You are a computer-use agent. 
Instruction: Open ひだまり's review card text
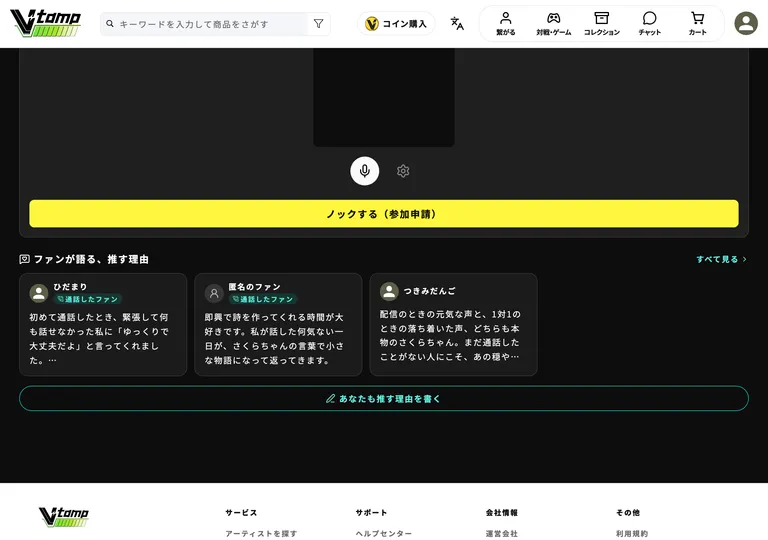point(99,338)
